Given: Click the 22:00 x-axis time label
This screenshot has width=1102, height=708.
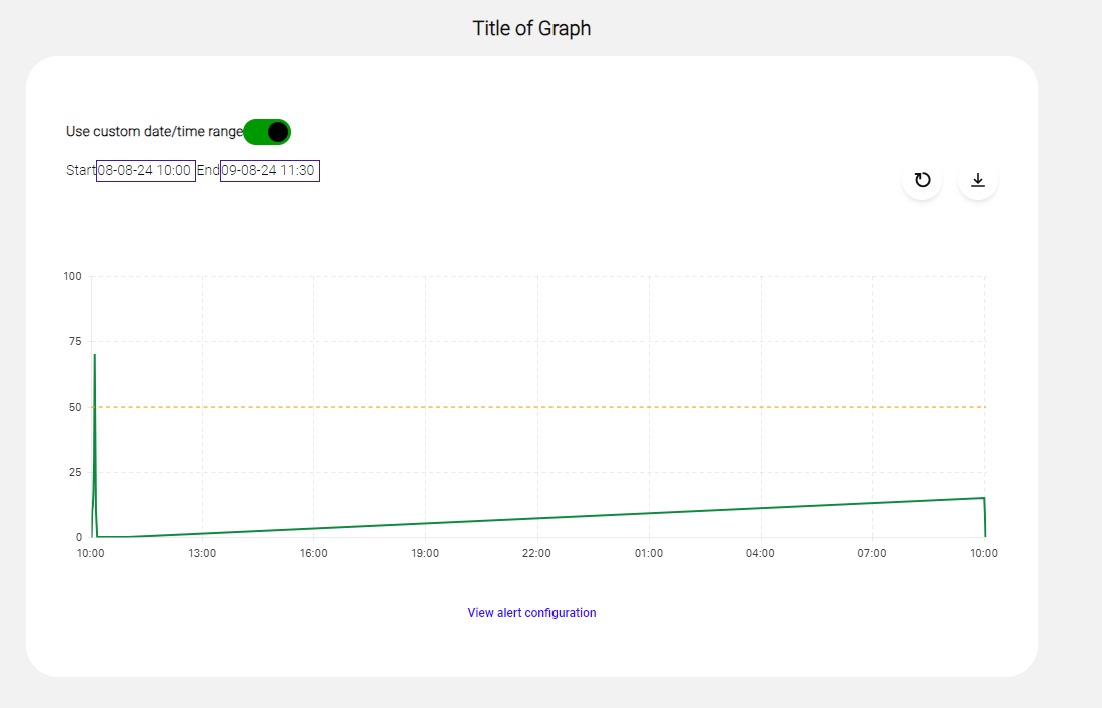Looking at the screenshot, I should pos(537,553).
